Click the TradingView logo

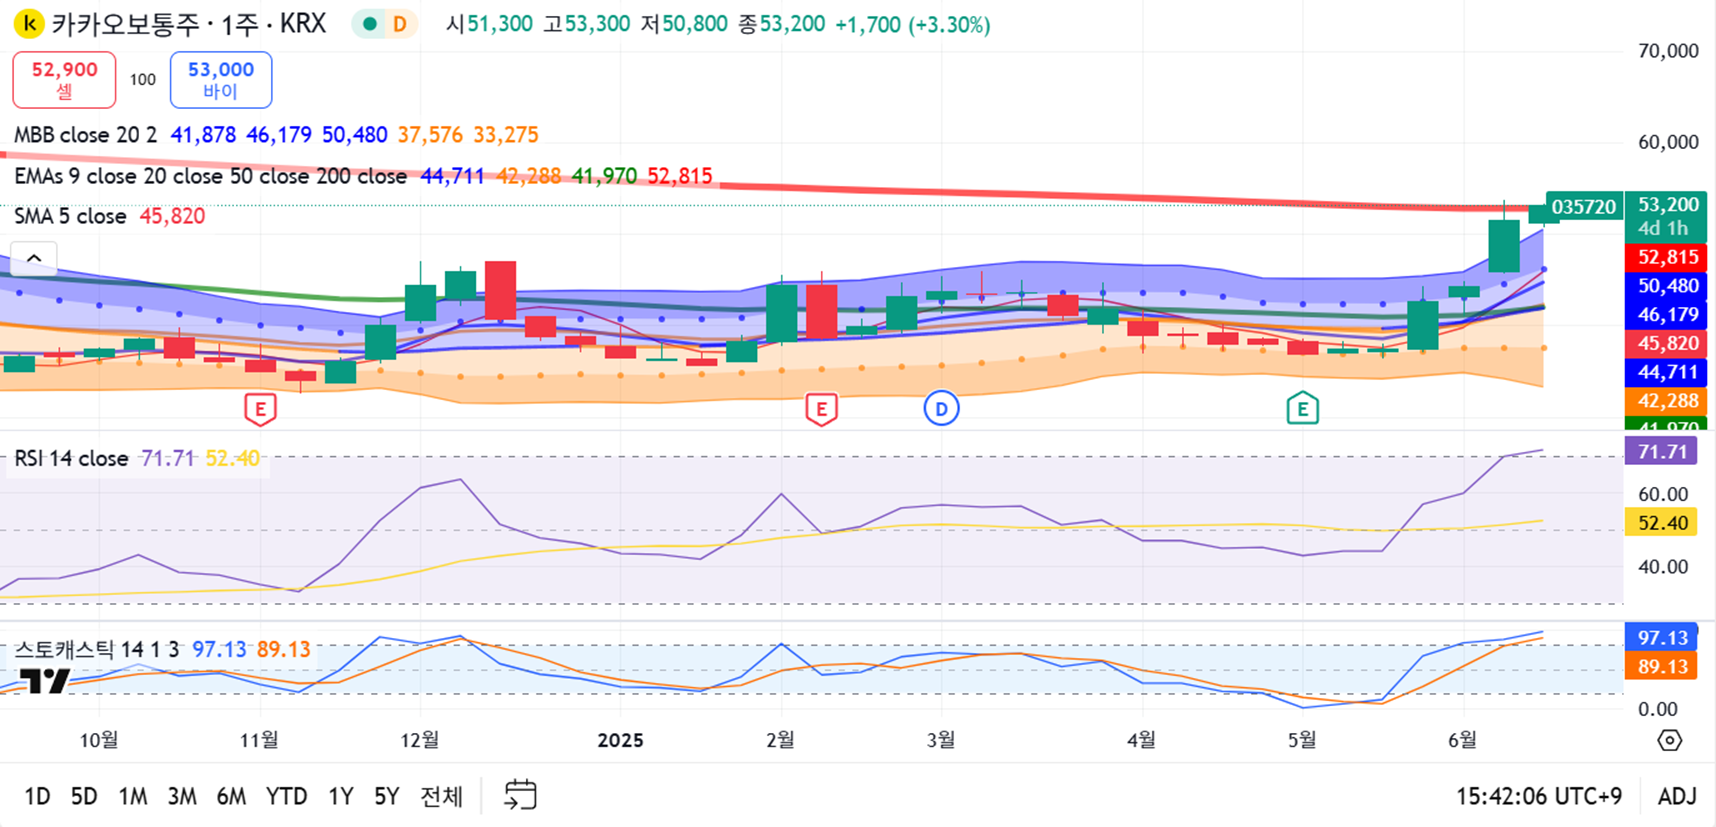(x=45, y=681)
